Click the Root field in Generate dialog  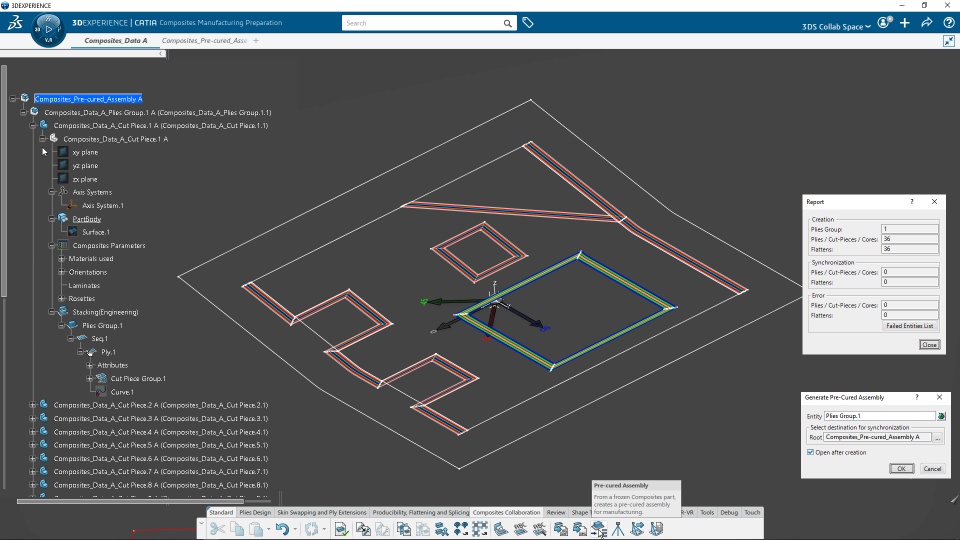coord(877,437)
